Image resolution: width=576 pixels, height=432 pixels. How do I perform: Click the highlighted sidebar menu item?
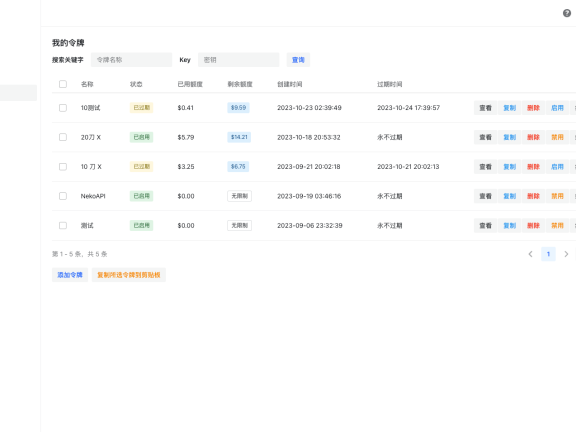point(18,93)
